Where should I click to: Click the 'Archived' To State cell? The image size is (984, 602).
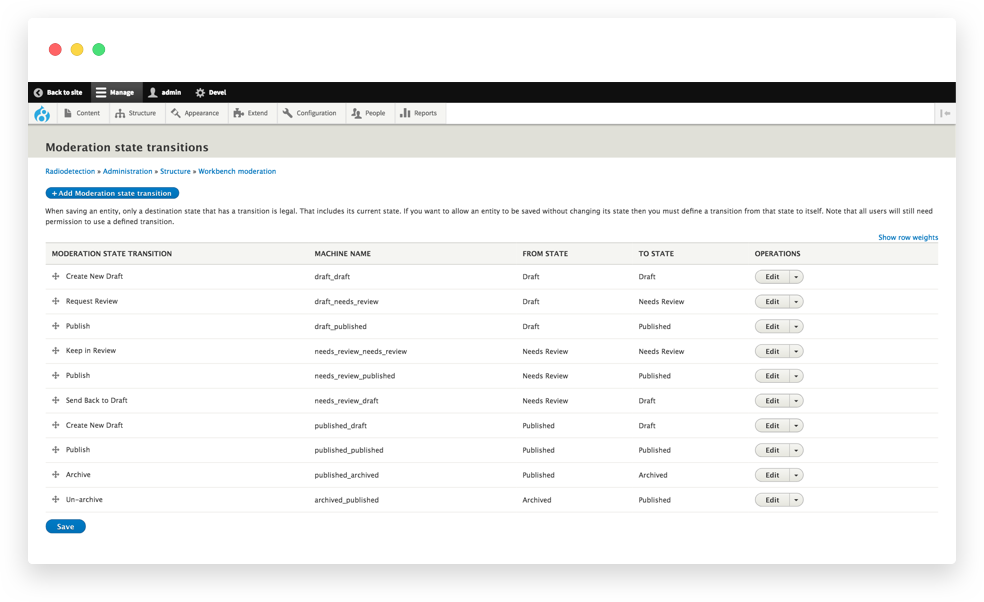click(653, 475)
